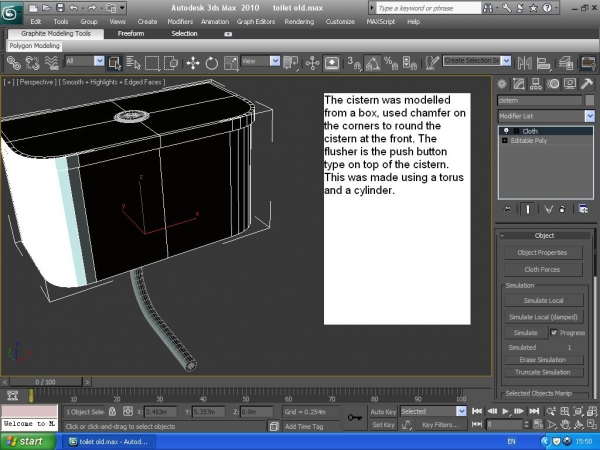The width and height of the screenshot is (600, 450).
Task: Expand the ribbon minimize options button
Action: (x=228, y=34)
